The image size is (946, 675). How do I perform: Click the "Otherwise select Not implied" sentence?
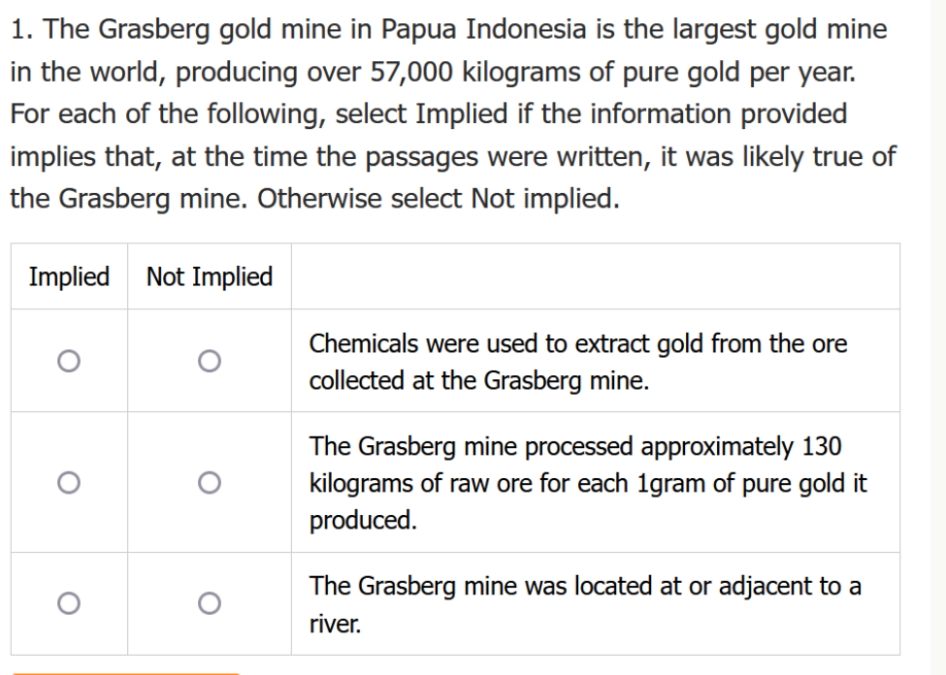tap(438, 199)
